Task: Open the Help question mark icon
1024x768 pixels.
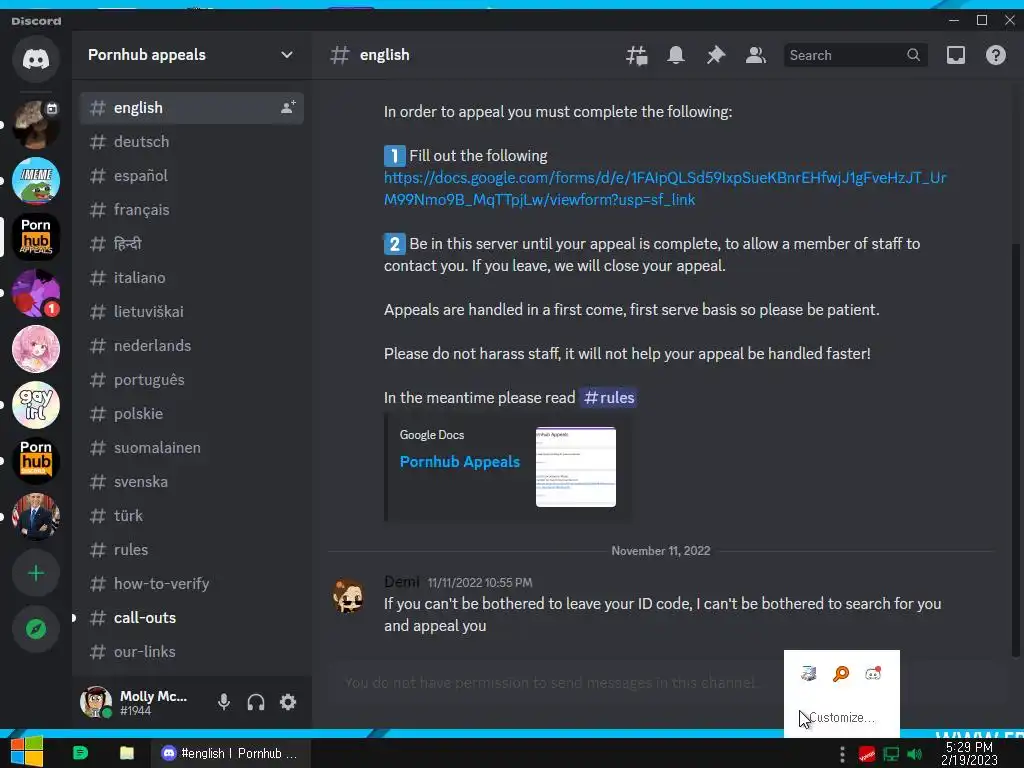Action: pos(995,56)
